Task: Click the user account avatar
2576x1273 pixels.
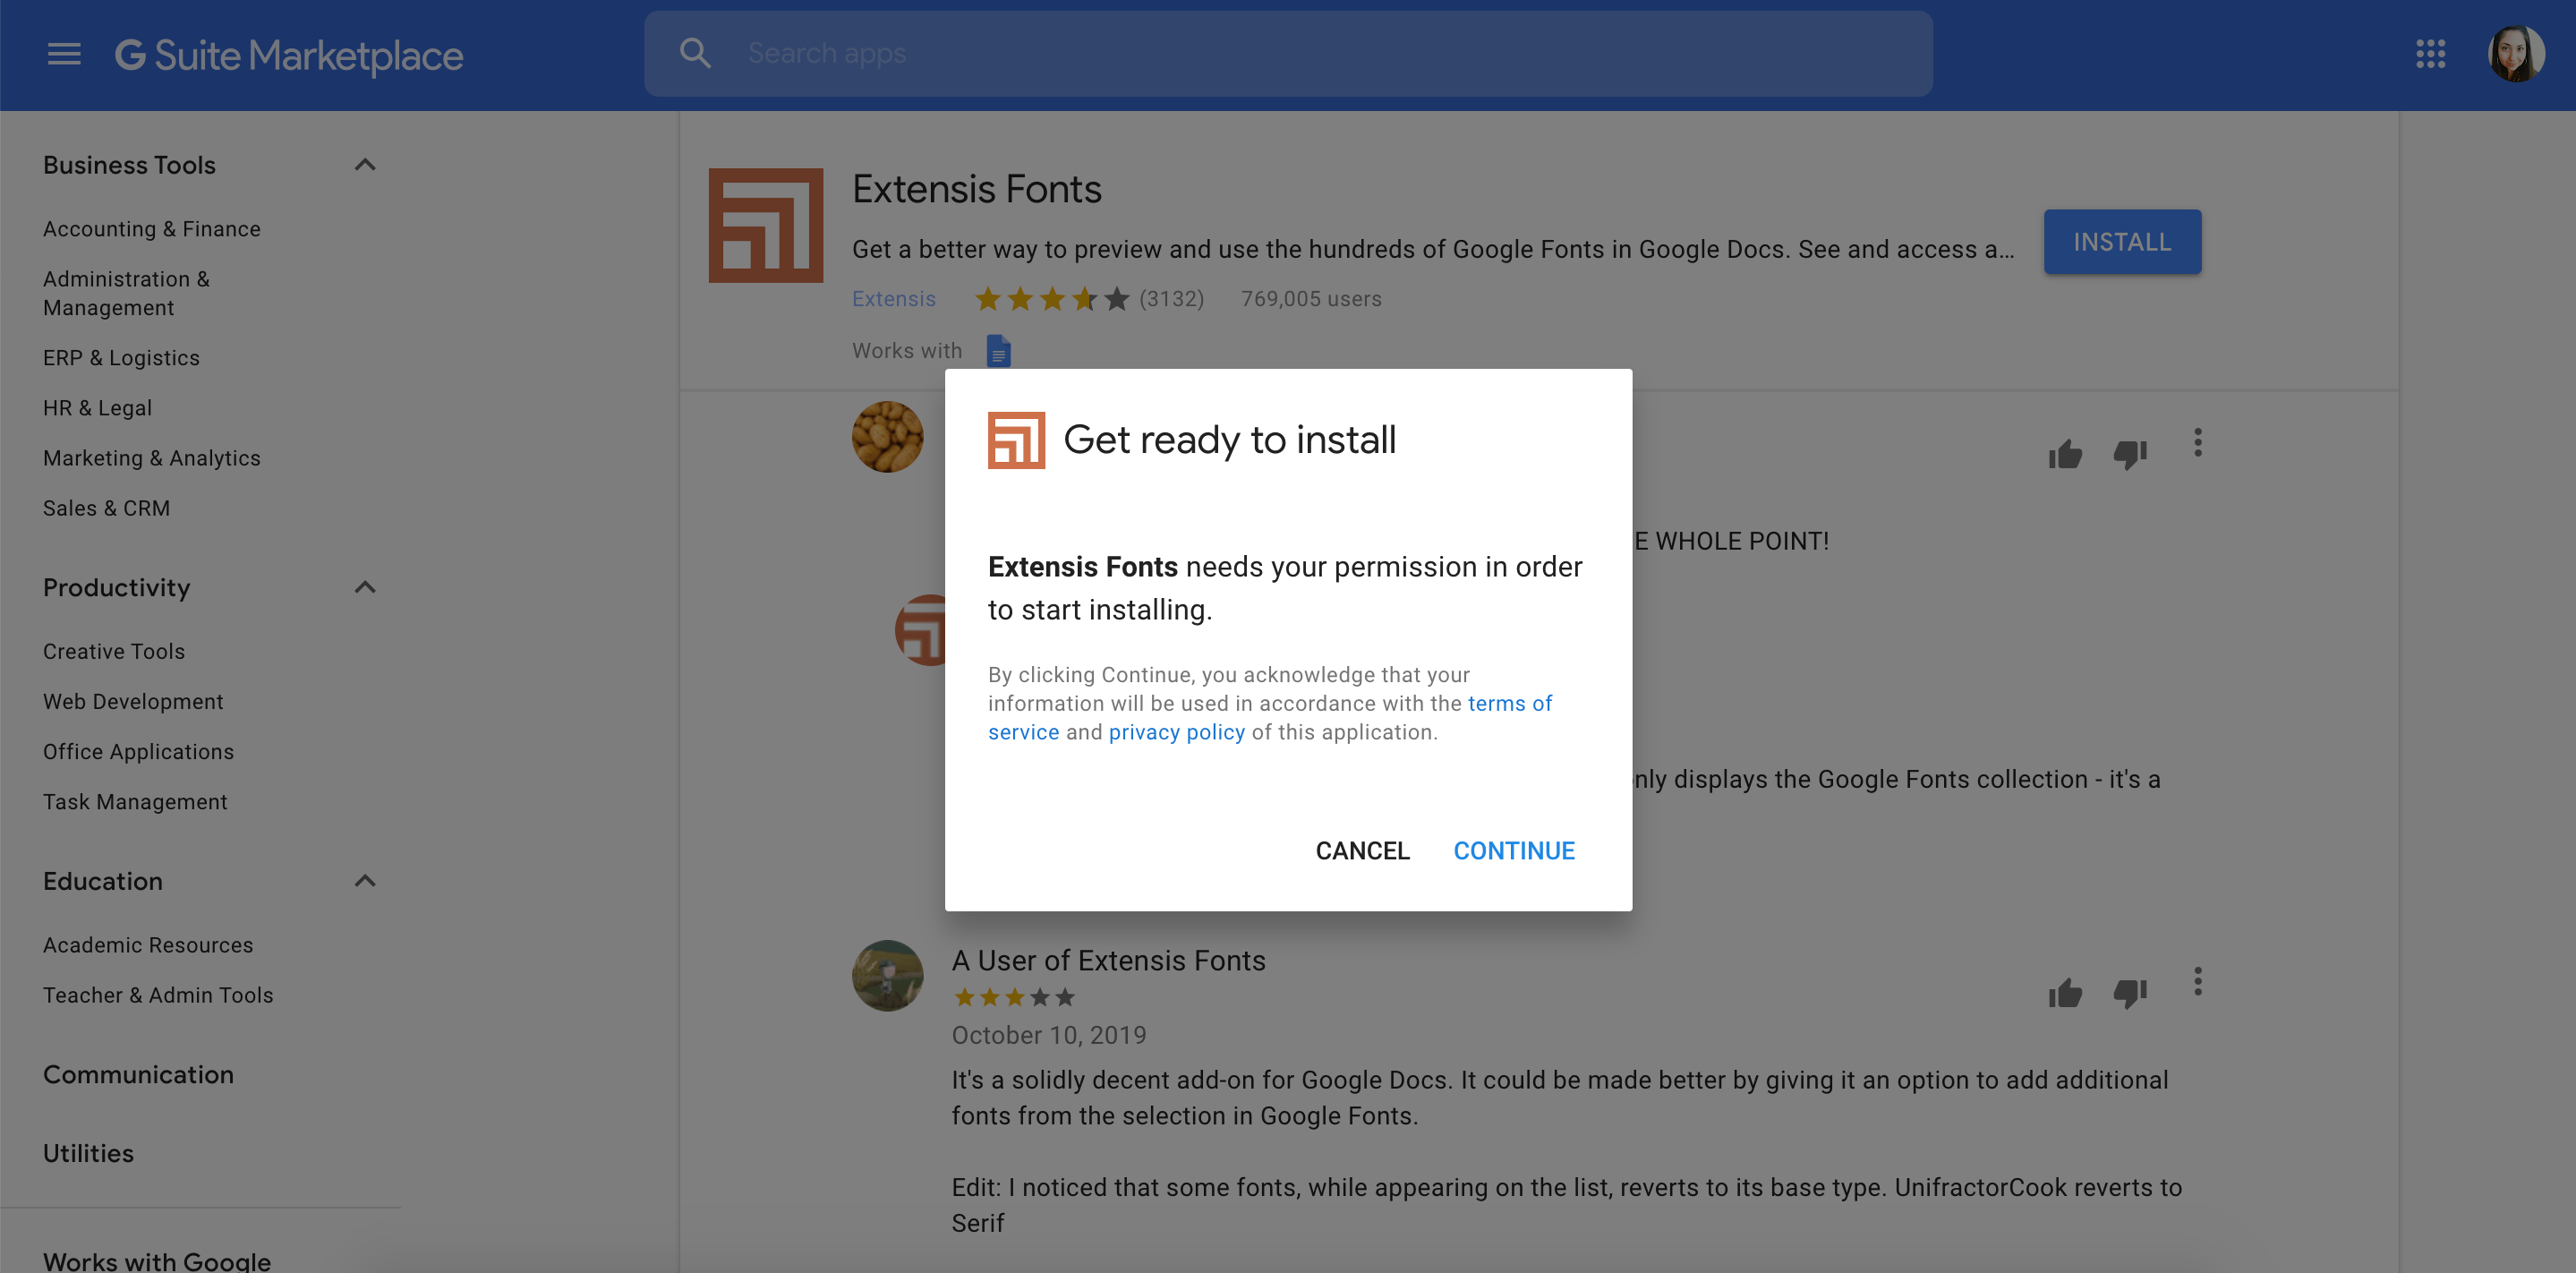Action: [x=2515, y=54]
